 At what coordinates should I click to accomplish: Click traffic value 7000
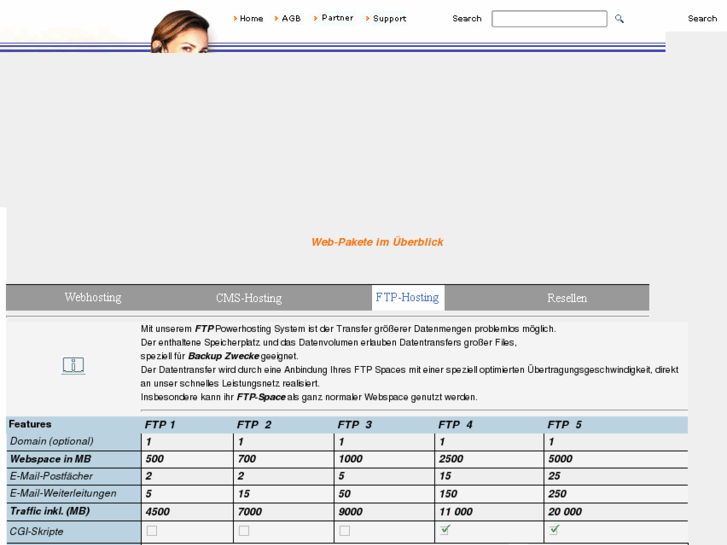pos(250,512)
